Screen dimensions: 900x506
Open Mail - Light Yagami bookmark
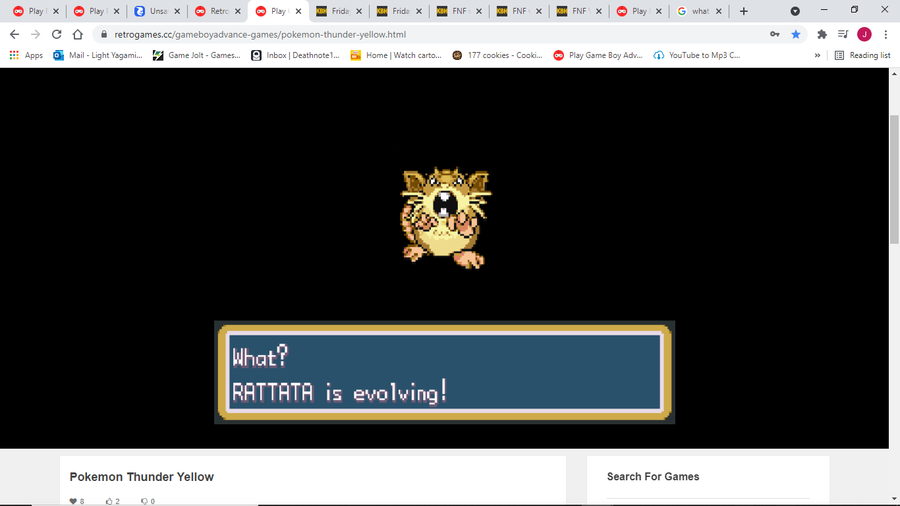pyautogui.click(x=98, y=55)
